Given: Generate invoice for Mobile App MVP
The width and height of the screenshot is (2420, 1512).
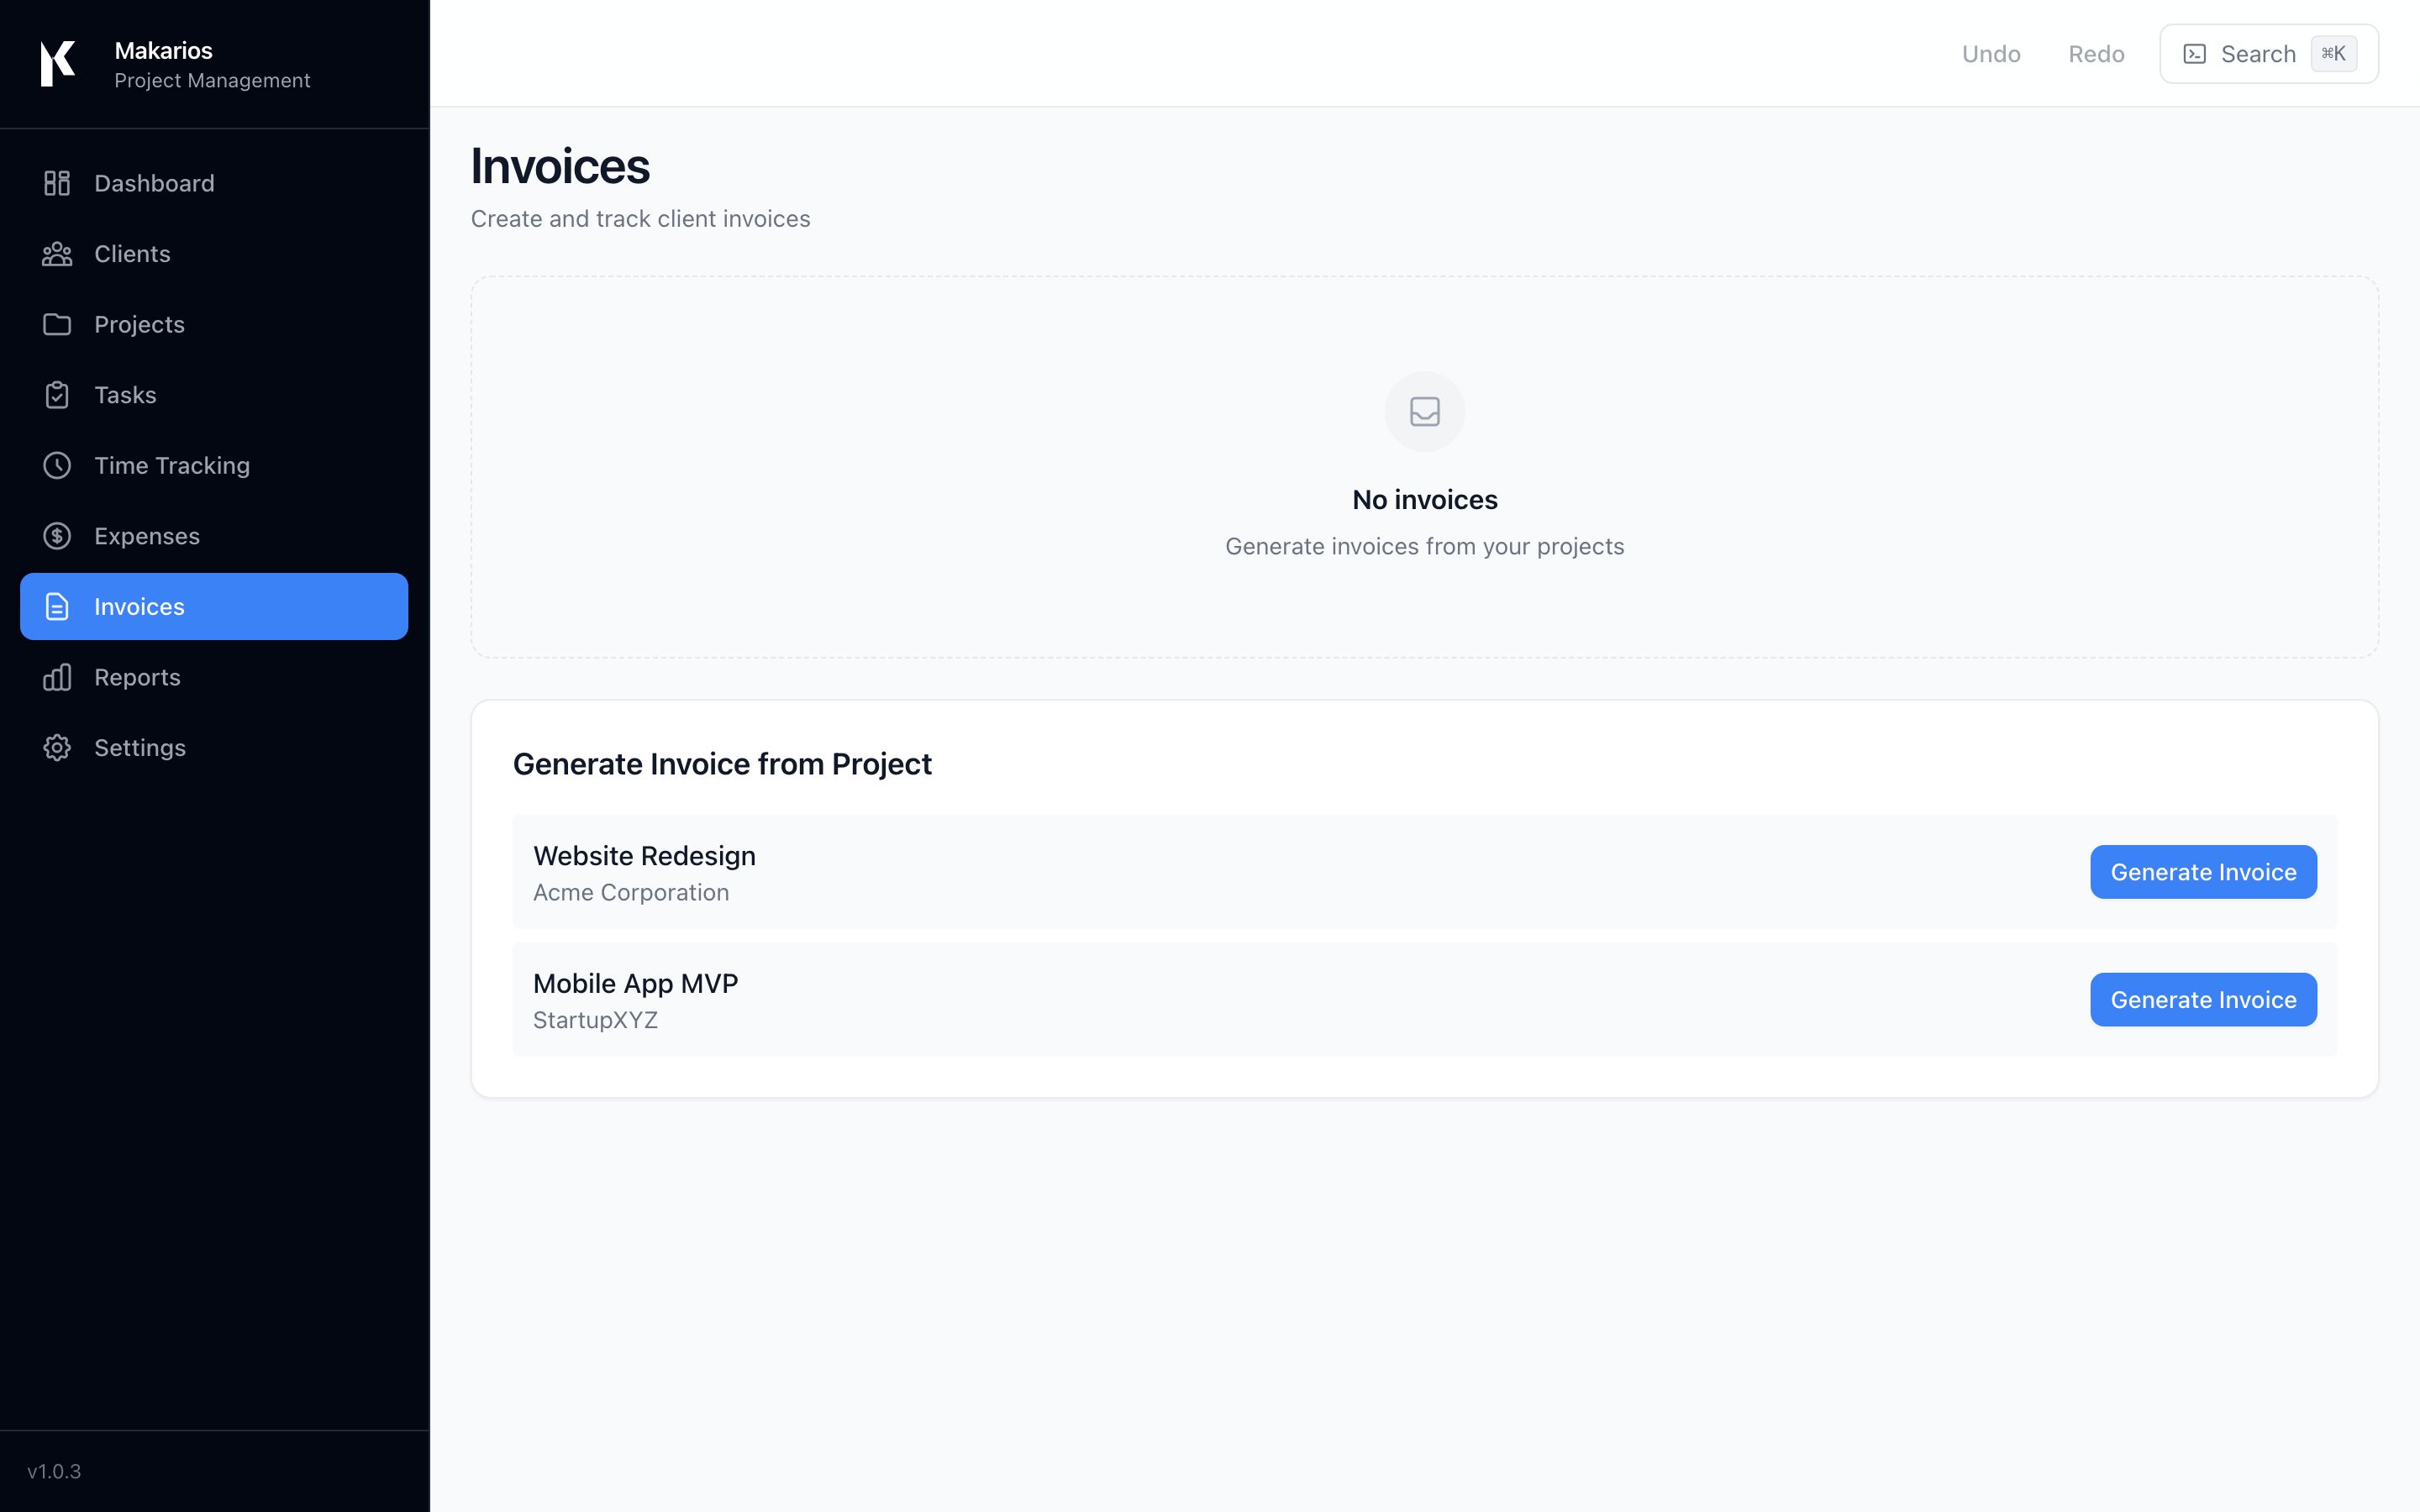Looking at the screenshot, I should (x=2203, y=1000).
